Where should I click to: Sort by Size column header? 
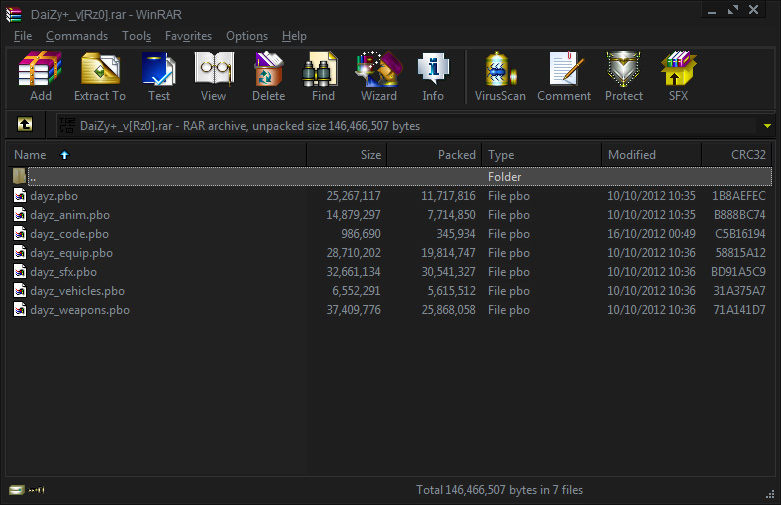pos(347,155)
